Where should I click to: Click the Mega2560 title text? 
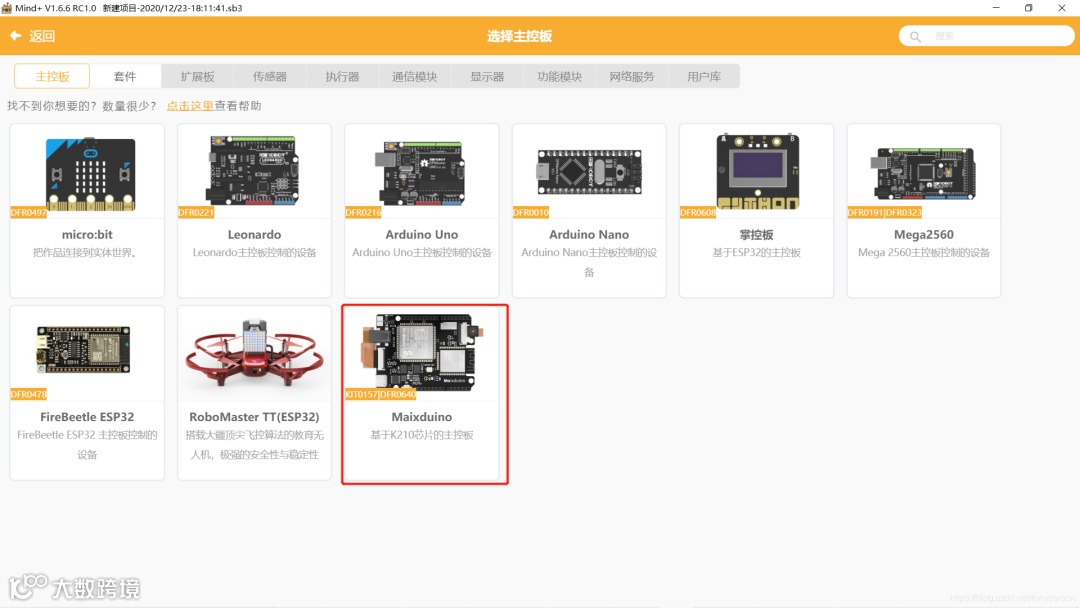(x=924, y=234)
